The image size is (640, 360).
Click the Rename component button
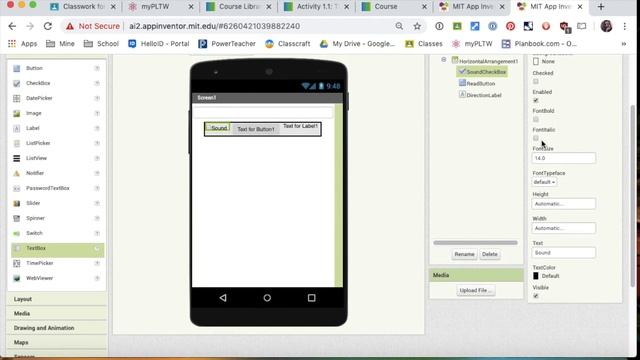pos(464,254)
